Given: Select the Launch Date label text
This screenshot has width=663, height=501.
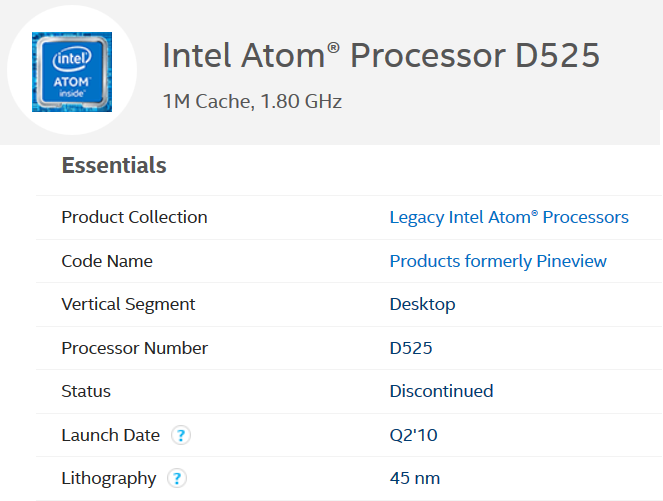Looking at the screenshot, I should pos(111,435).
